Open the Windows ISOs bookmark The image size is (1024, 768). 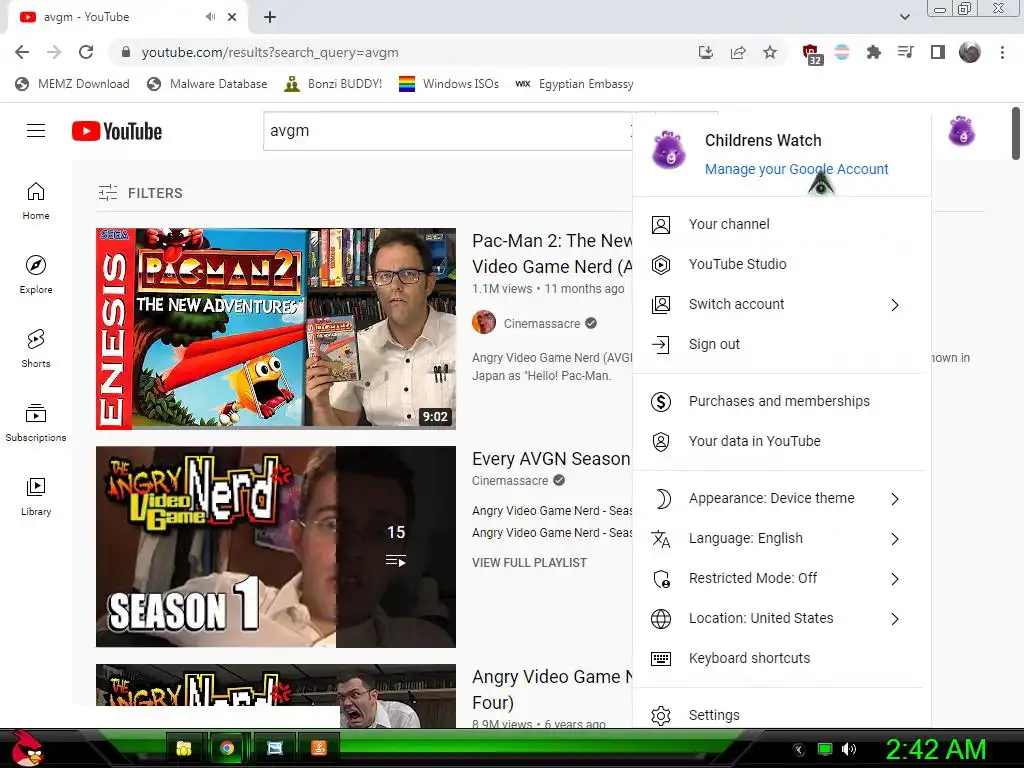pos(449,84)
